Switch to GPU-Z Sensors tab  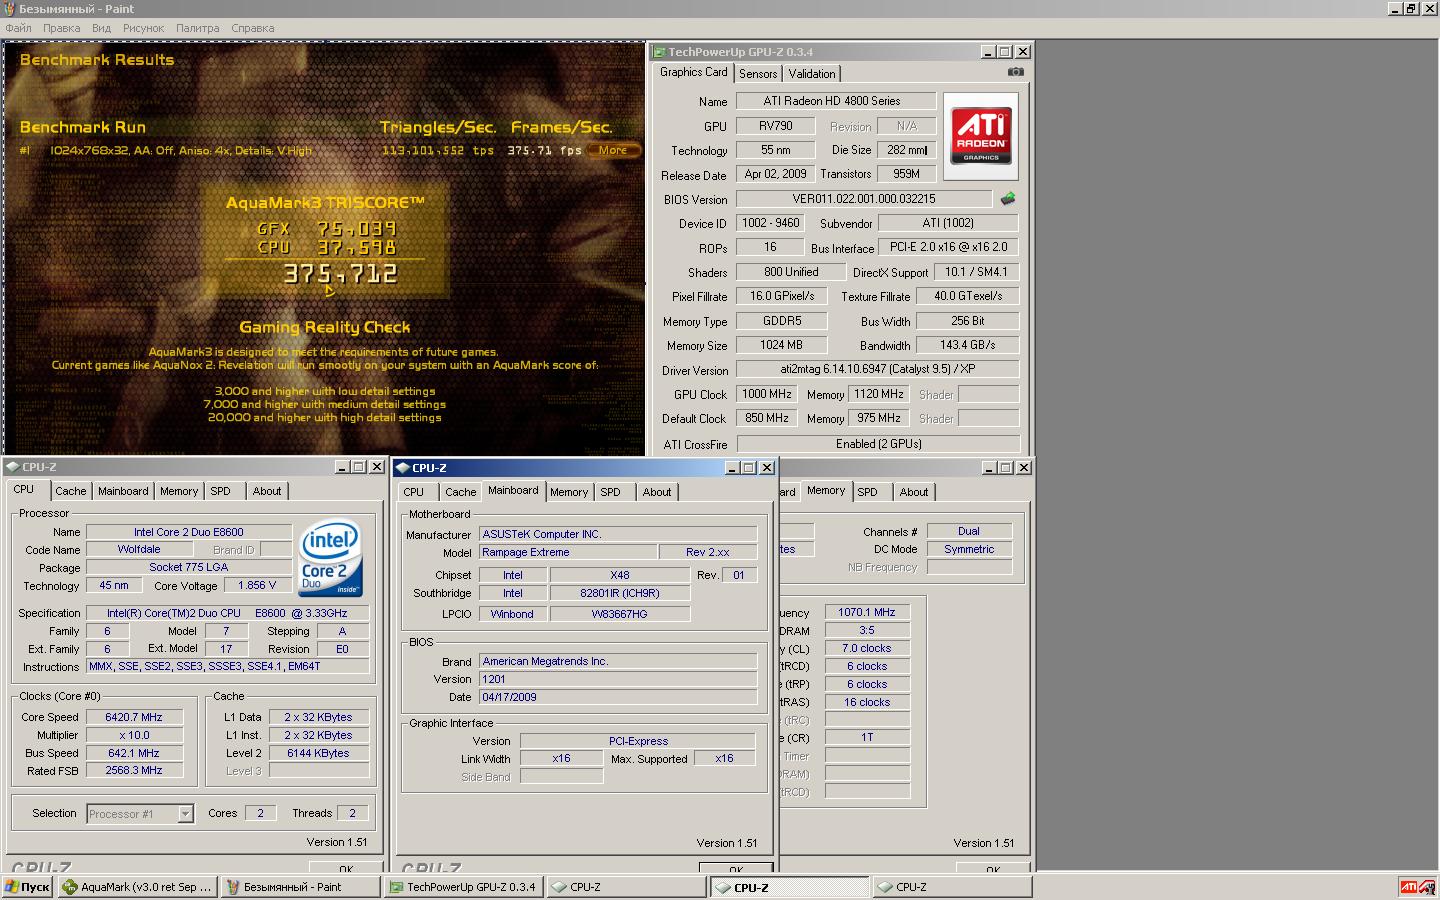[758, 74]
